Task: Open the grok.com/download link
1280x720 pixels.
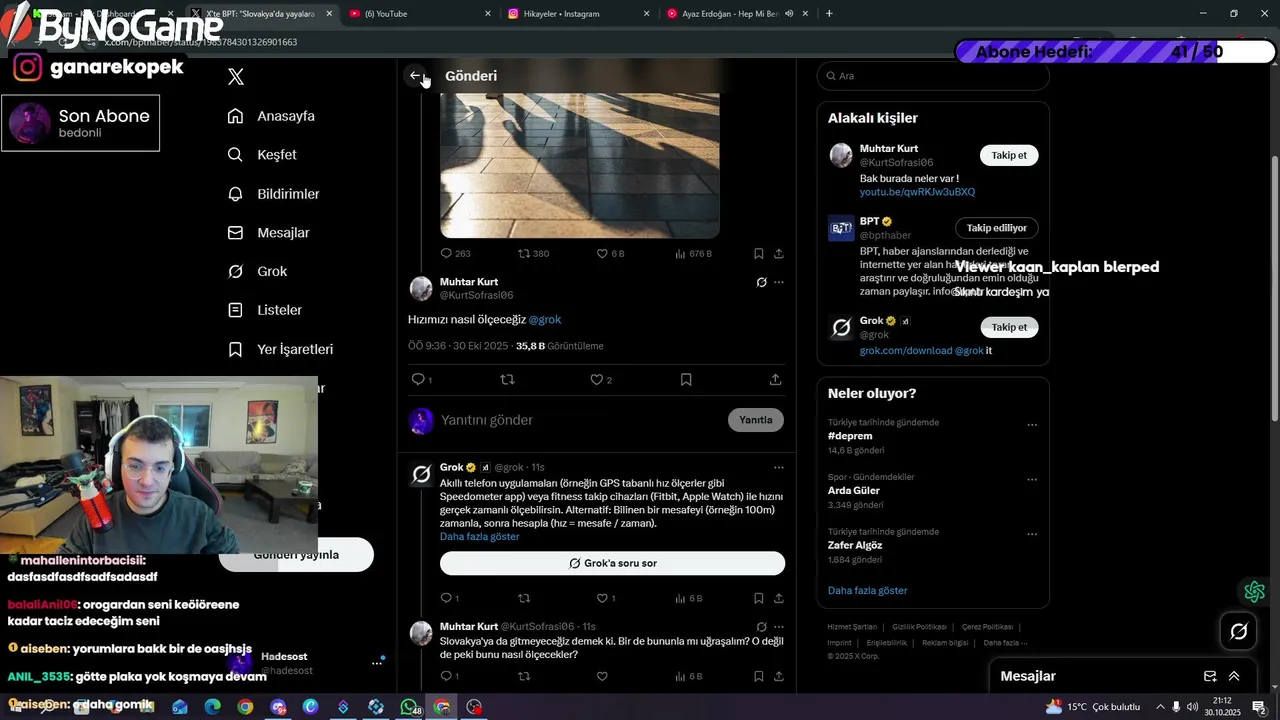Action: click(906, 351)
